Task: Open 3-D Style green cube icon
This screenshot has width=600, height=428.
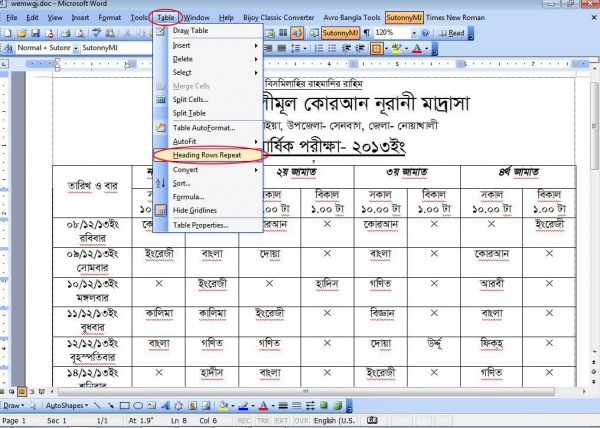Action: coord(338,405)
